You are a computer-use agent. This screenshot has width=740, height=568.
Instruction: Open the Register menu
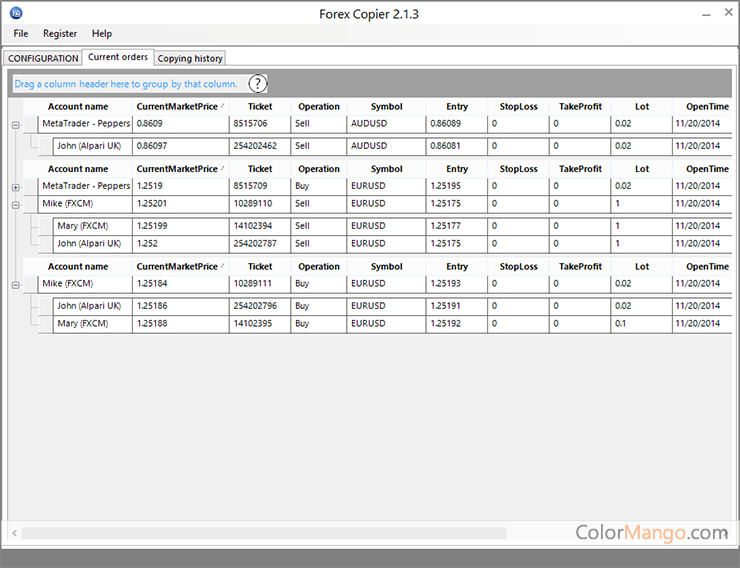click(60, 33)
